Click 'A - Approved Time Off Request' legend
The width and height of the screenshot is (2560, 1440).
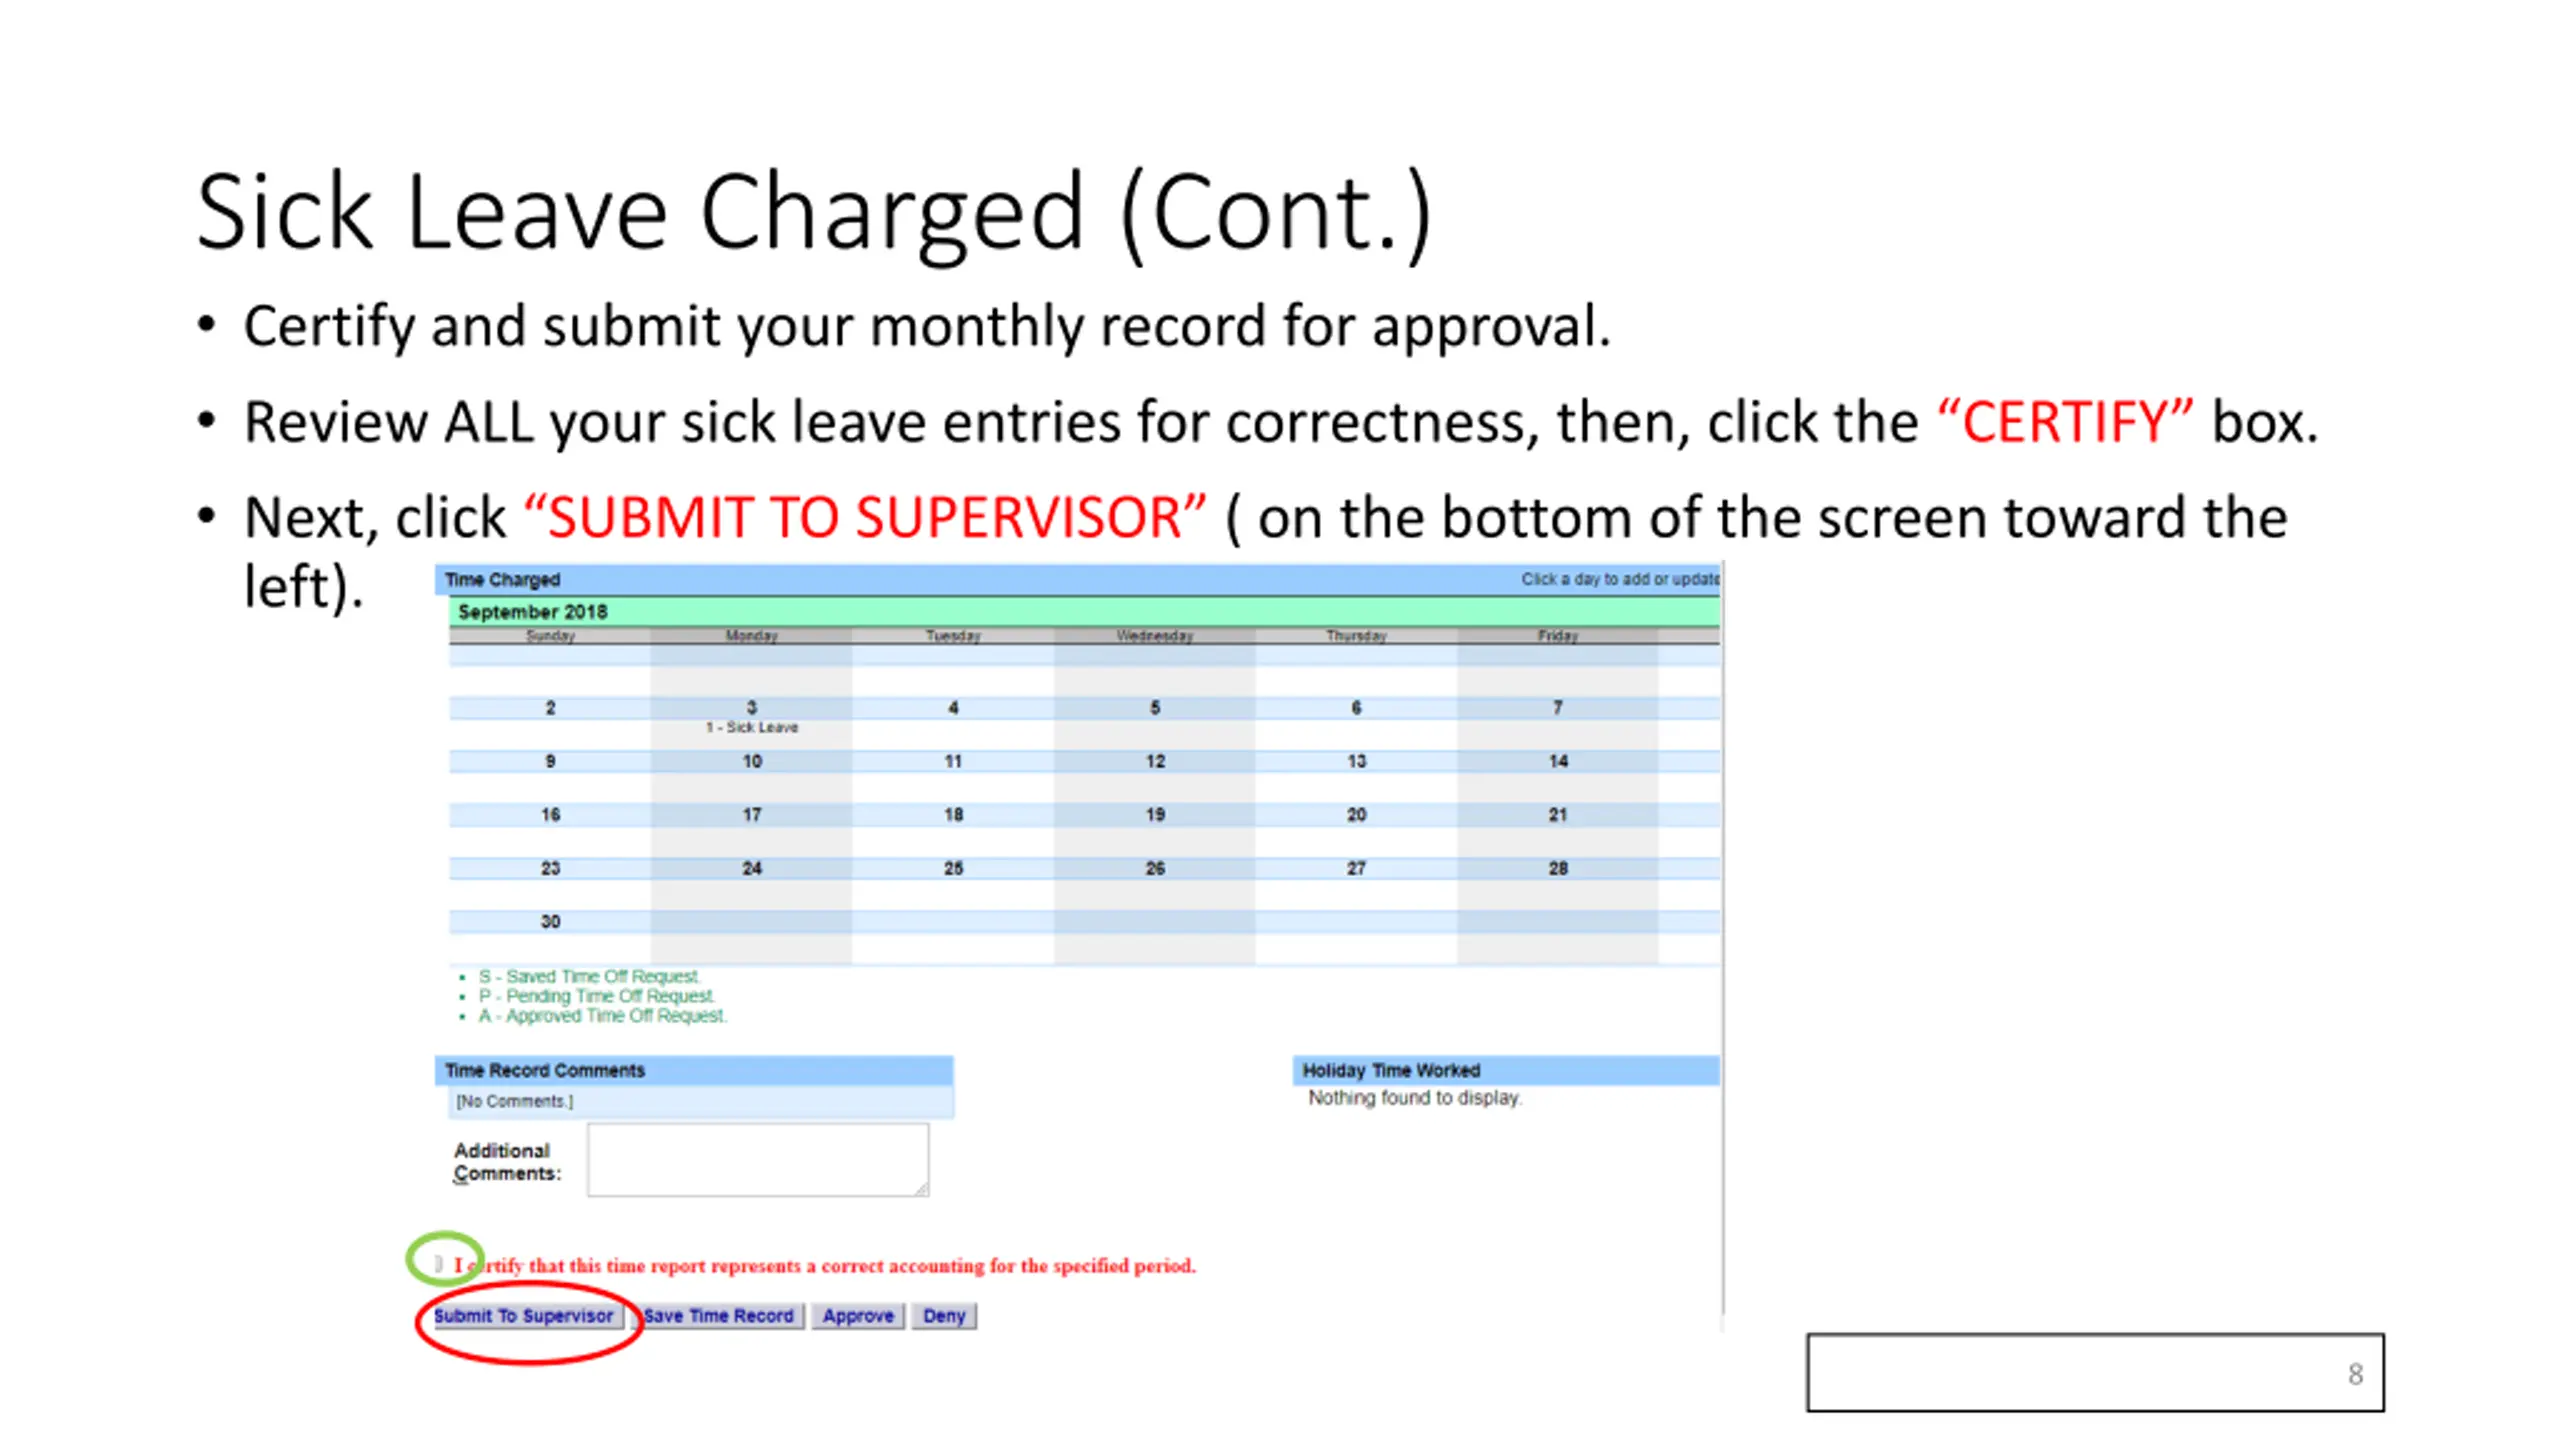[x=602, y=1016]
